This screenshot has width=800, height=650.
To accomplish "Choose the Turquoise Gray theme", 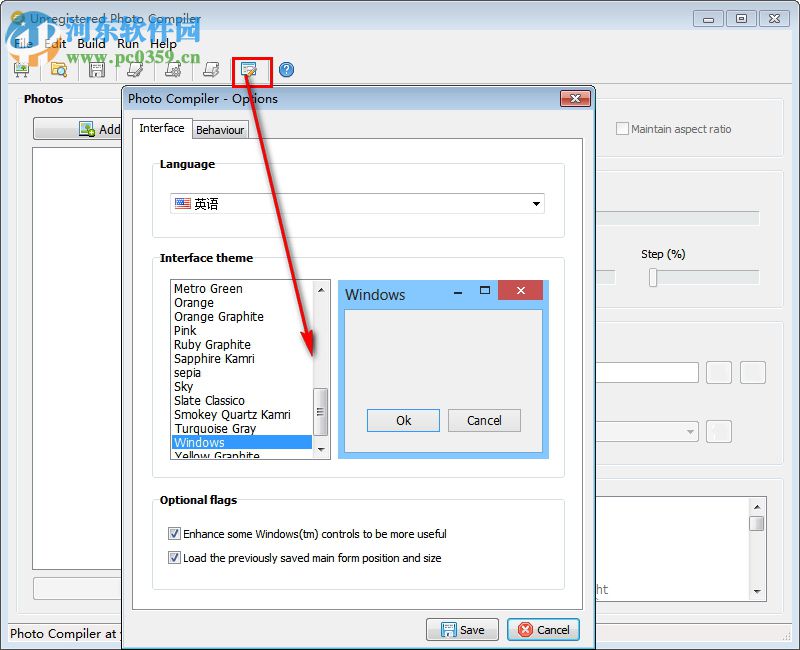I will point(242,429).
